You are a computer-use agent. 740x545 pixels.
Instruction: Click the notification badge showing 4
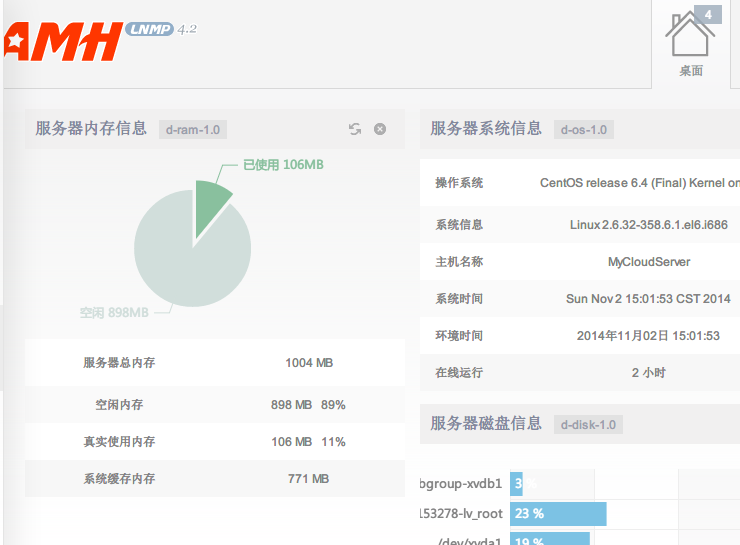click(708, 14)
